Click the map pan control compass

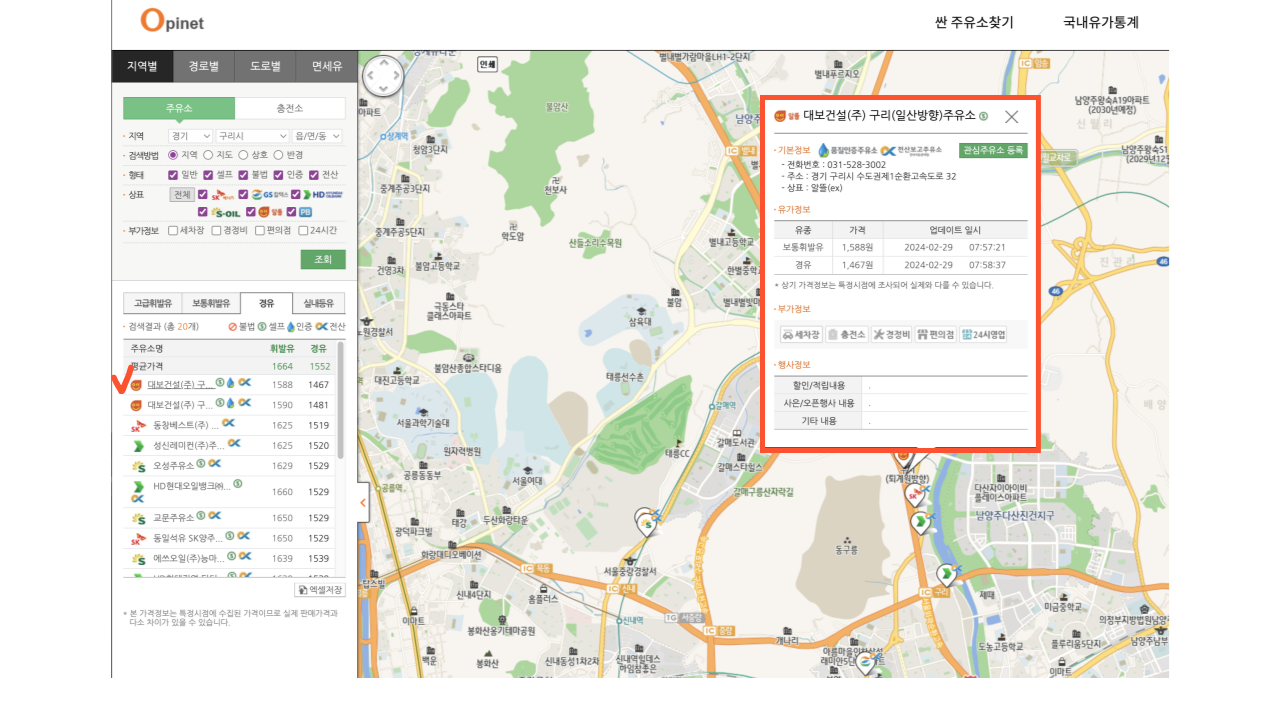383,76
